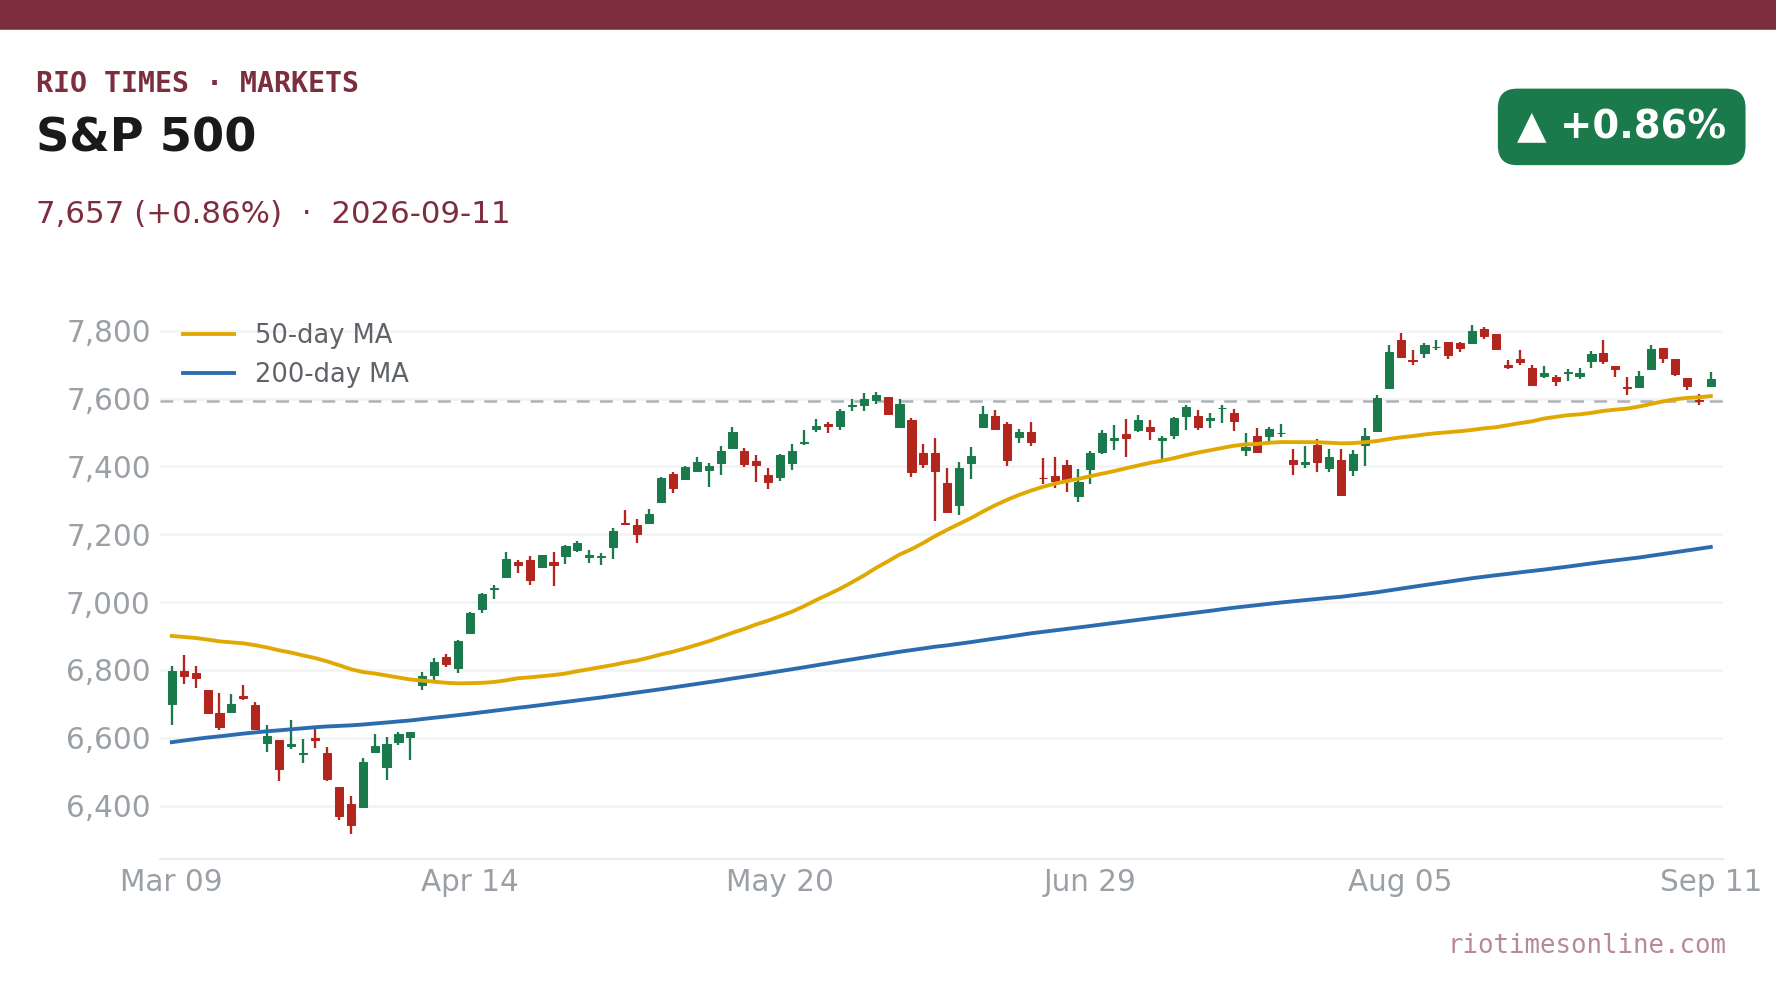Click the 7,657 (+0.86%) price and date line
Screen dimensions: 1776x999
click(273, 213)
